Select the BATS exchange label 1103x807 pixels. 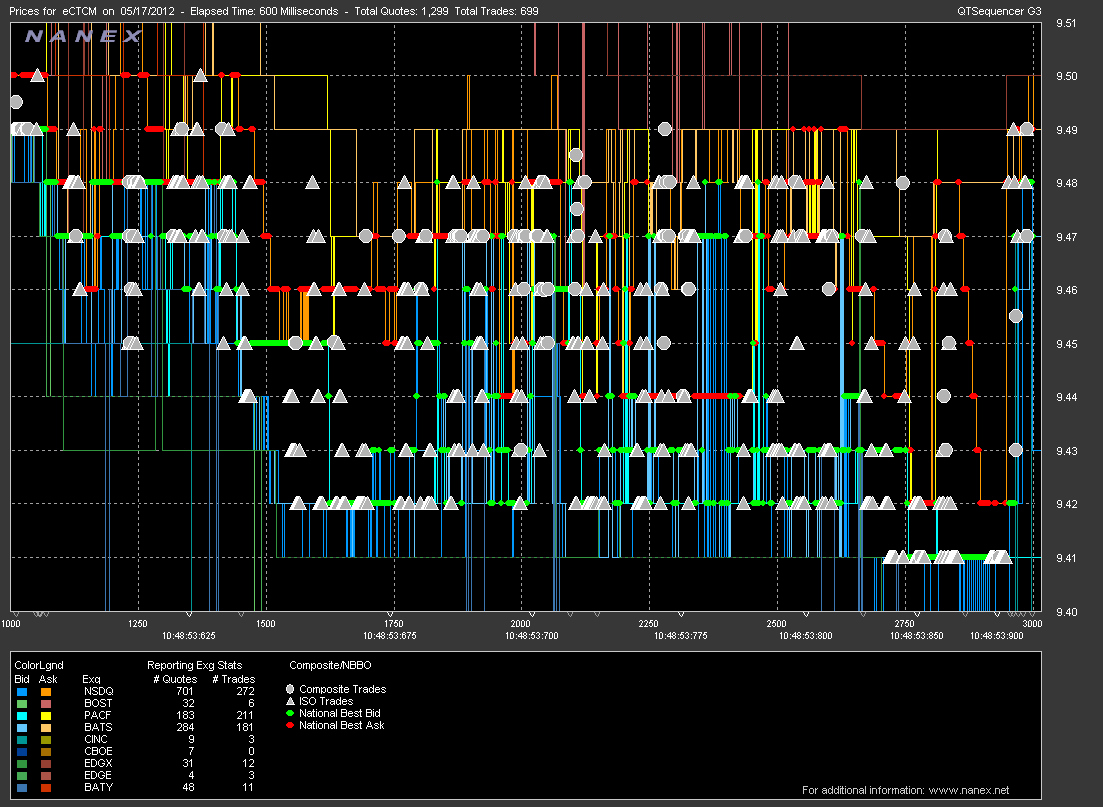(x=98, y=727)
